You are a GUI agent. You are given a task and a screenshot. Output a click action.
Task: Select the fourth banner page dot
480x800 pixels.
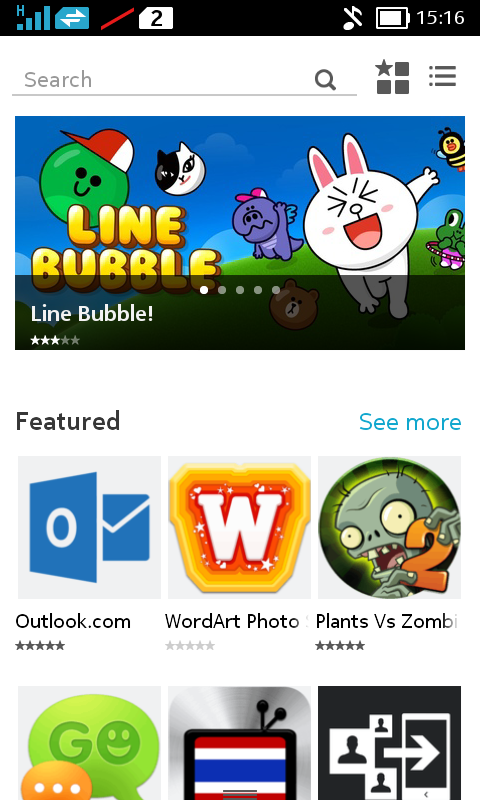pos(258,290)
